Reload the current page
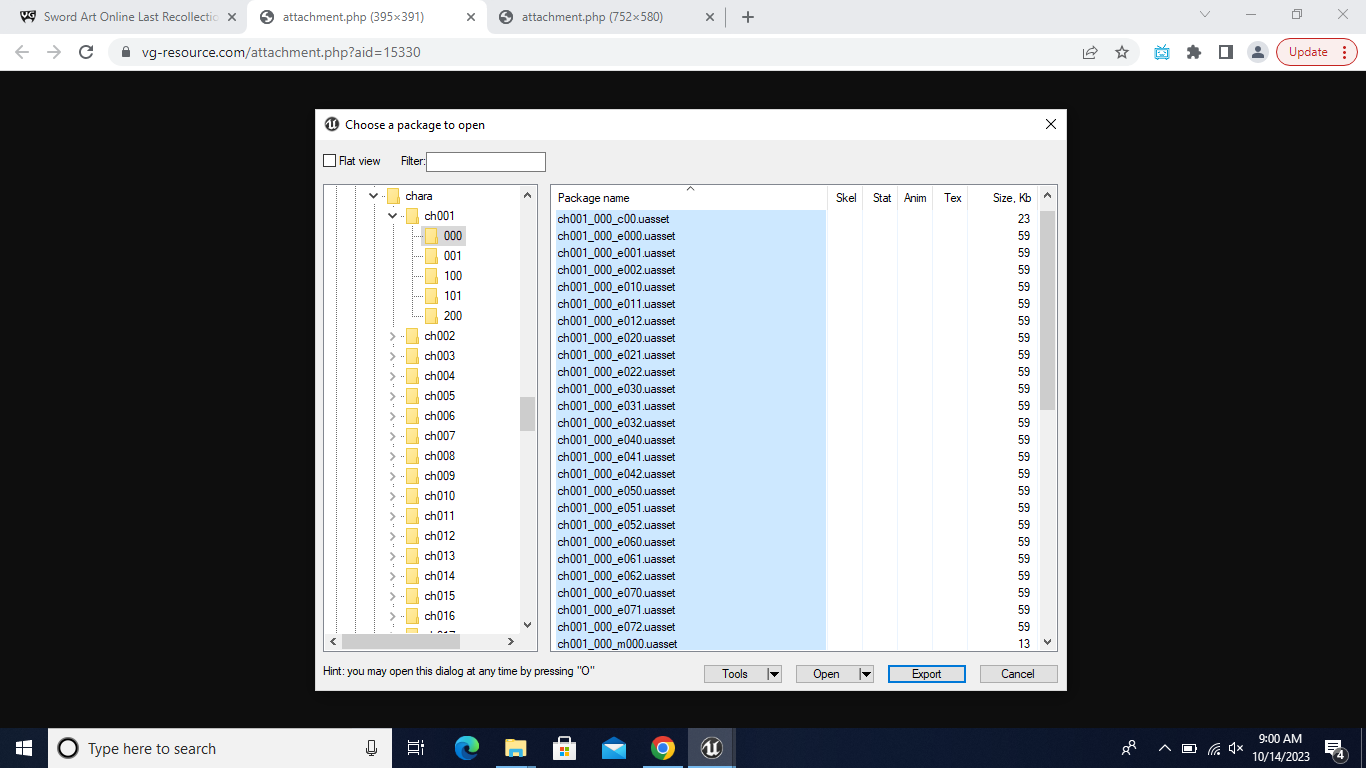Image resolution: width=1366 pixels, height=768 pixels. pos(86,52)
